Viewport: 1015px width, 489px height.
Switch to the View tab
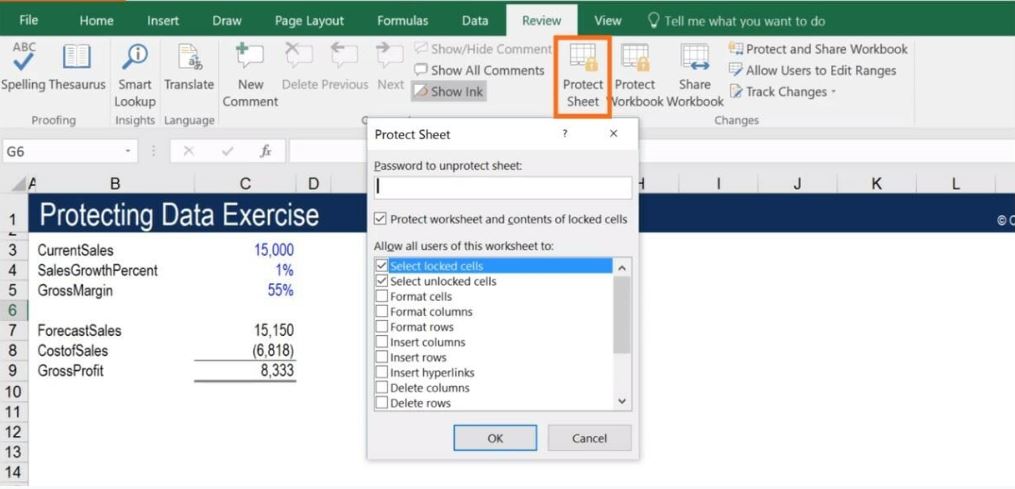click(x=608, y=21)
